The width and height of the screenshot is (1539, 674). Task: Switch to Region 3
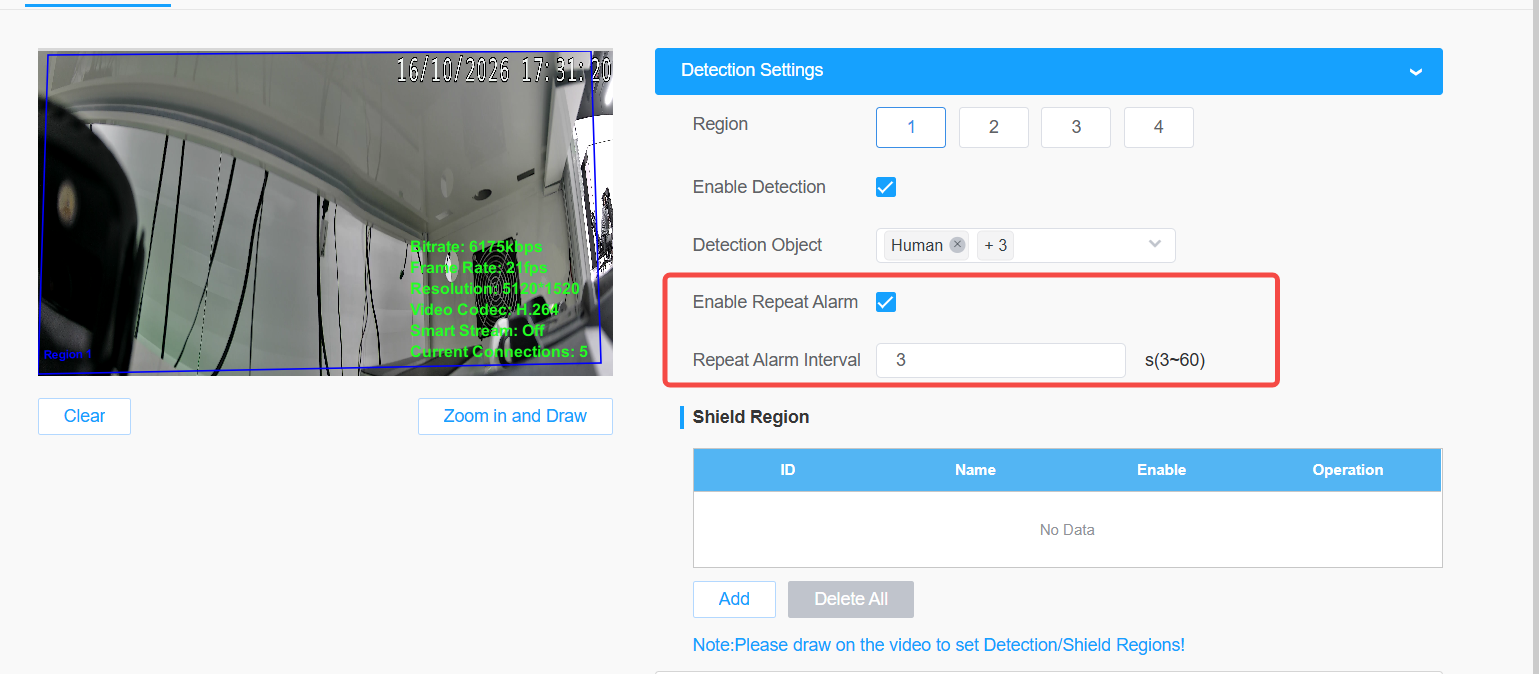click(1076, 128)
